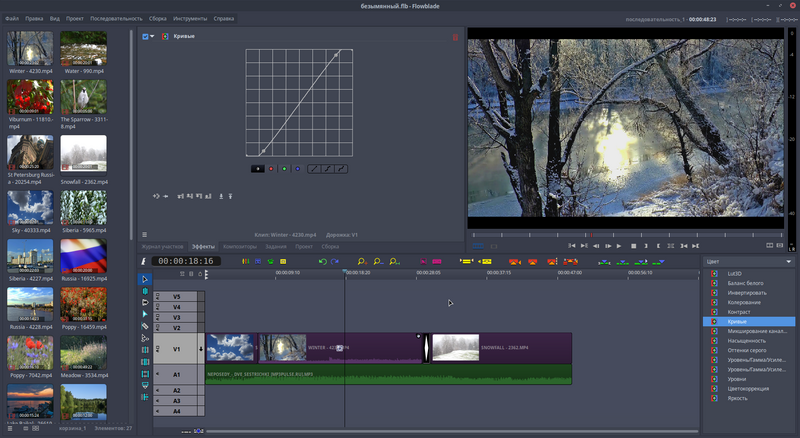Select the arrow move tool in timeline toolbox
Viewport: 800px width, 438px height.
coord(145,279)
